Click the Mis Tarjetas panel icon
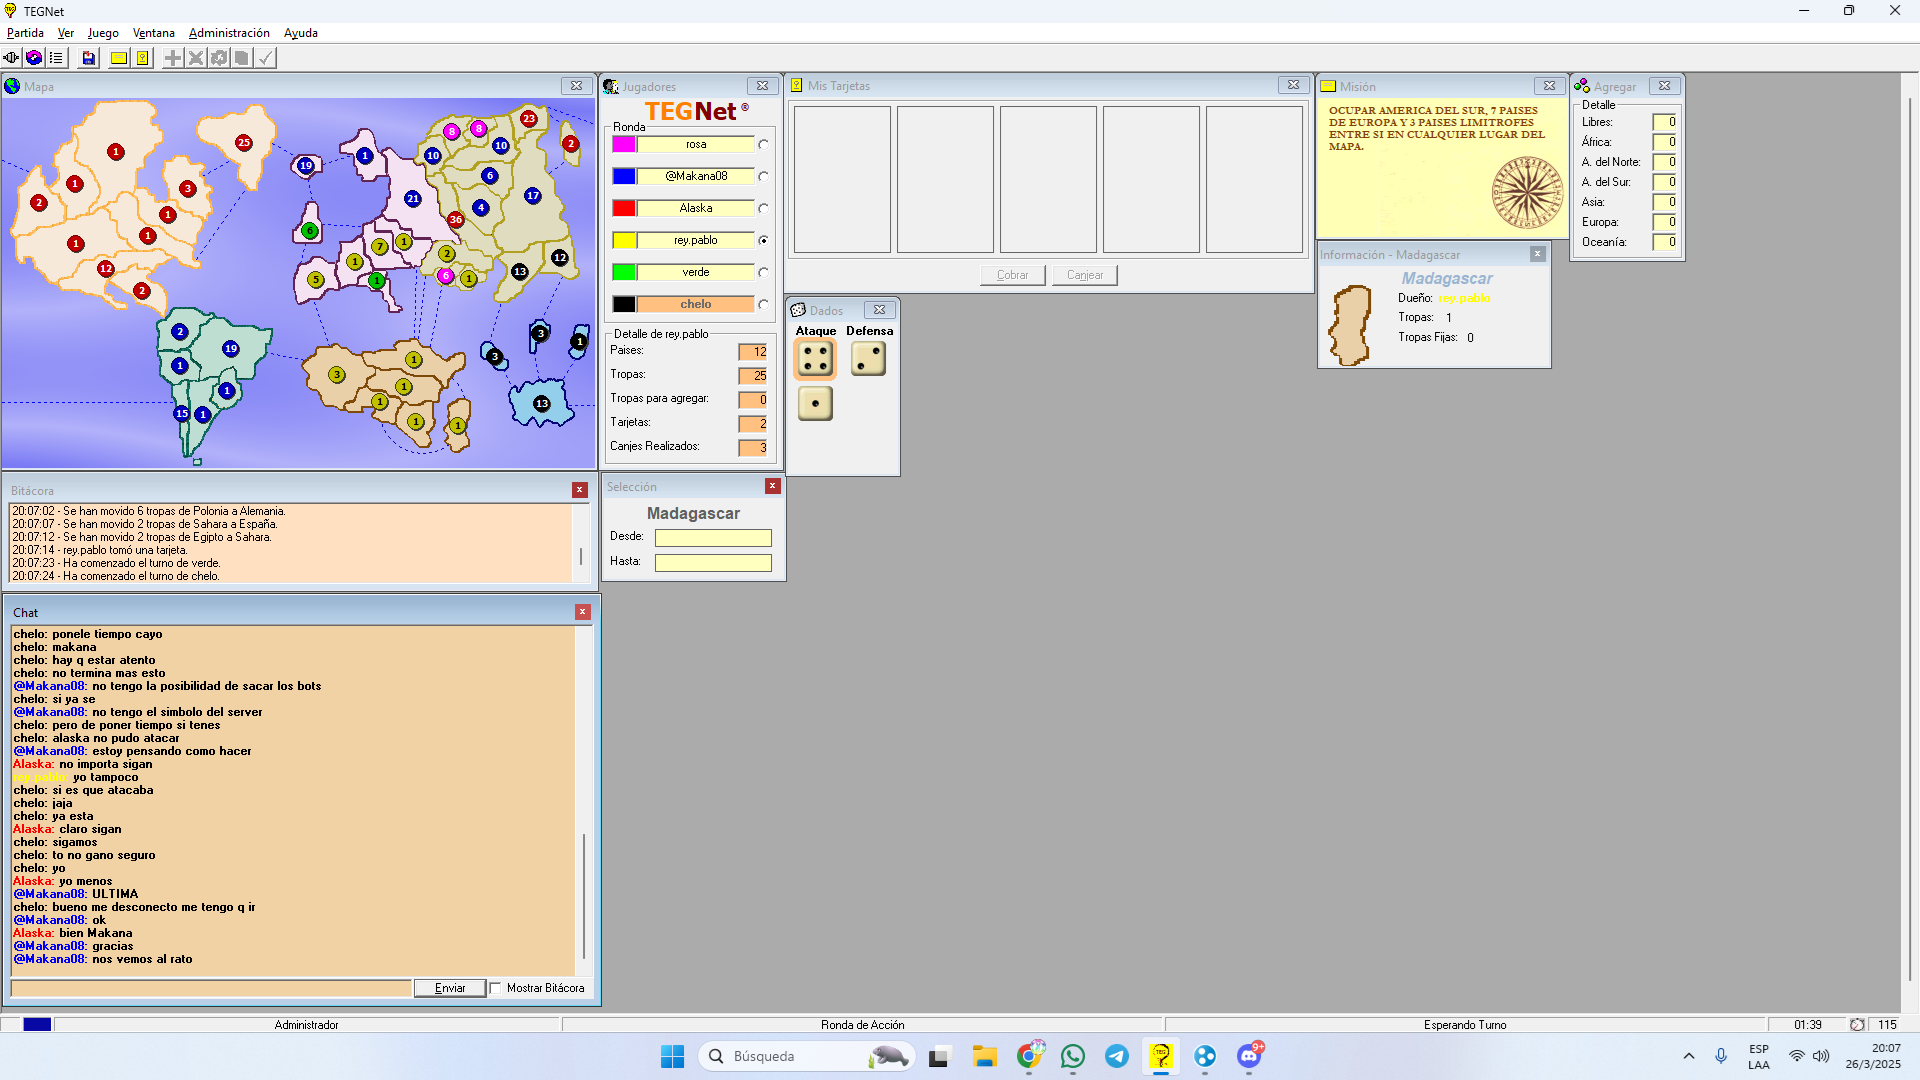This screenshot has width=1920, height=1080. coord(797,86)
